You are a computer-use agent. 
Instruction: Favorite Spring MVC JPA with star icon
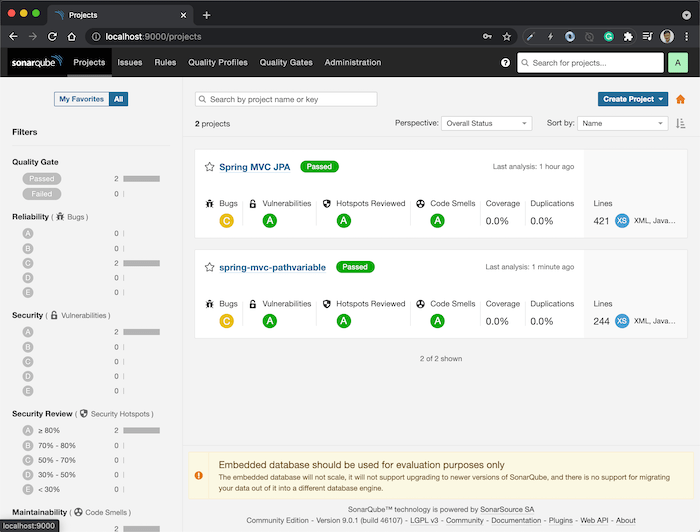click(x=209, y=167)
